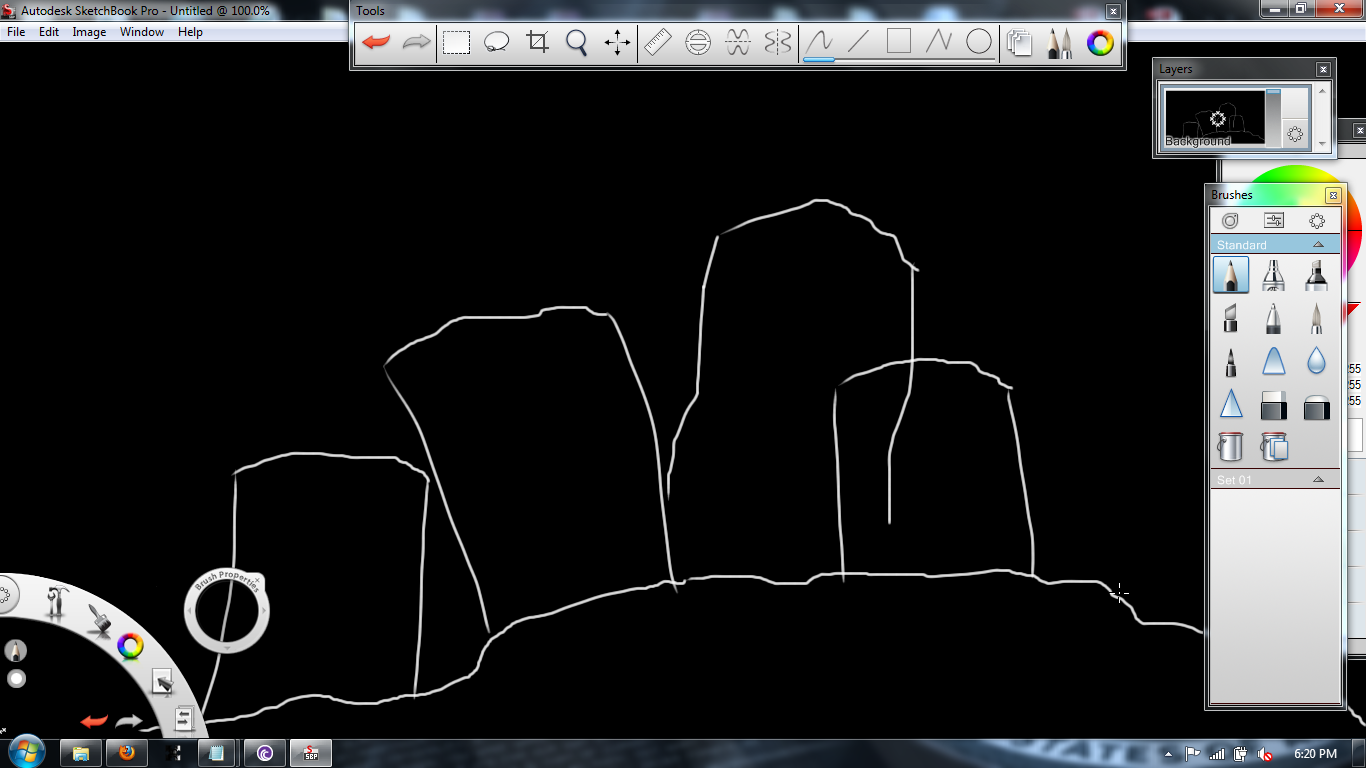Close the Layers panel
The height and width of the screenshot is (768, 1366).
pos(1323,69)
